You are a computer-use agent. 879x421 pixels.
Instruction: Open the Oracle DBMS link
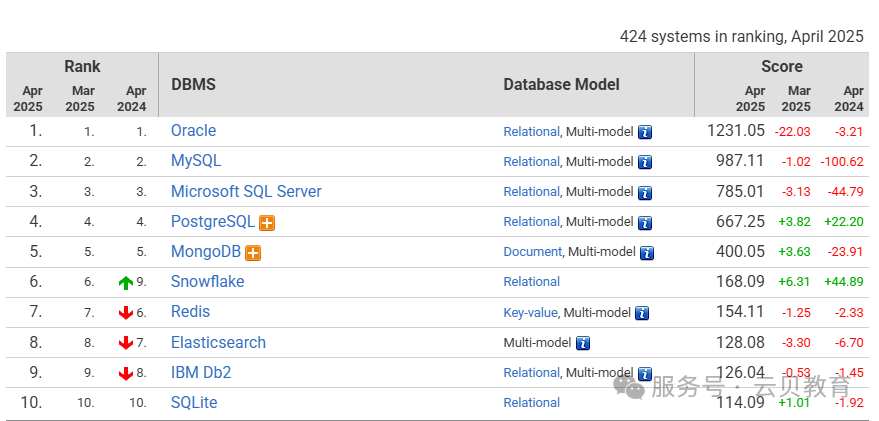(x=193, y=131)
